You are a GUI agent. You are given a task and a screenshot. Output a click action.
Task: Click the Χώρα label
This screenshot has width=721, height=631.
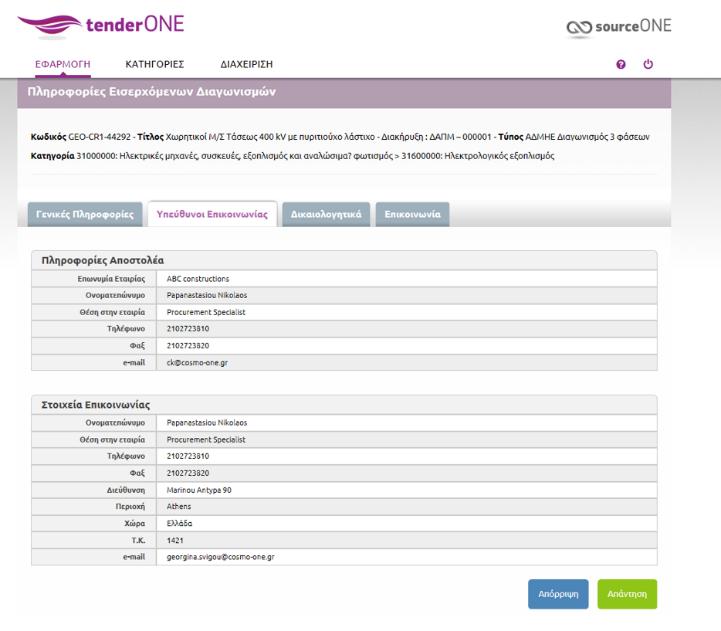pos(135,523)
